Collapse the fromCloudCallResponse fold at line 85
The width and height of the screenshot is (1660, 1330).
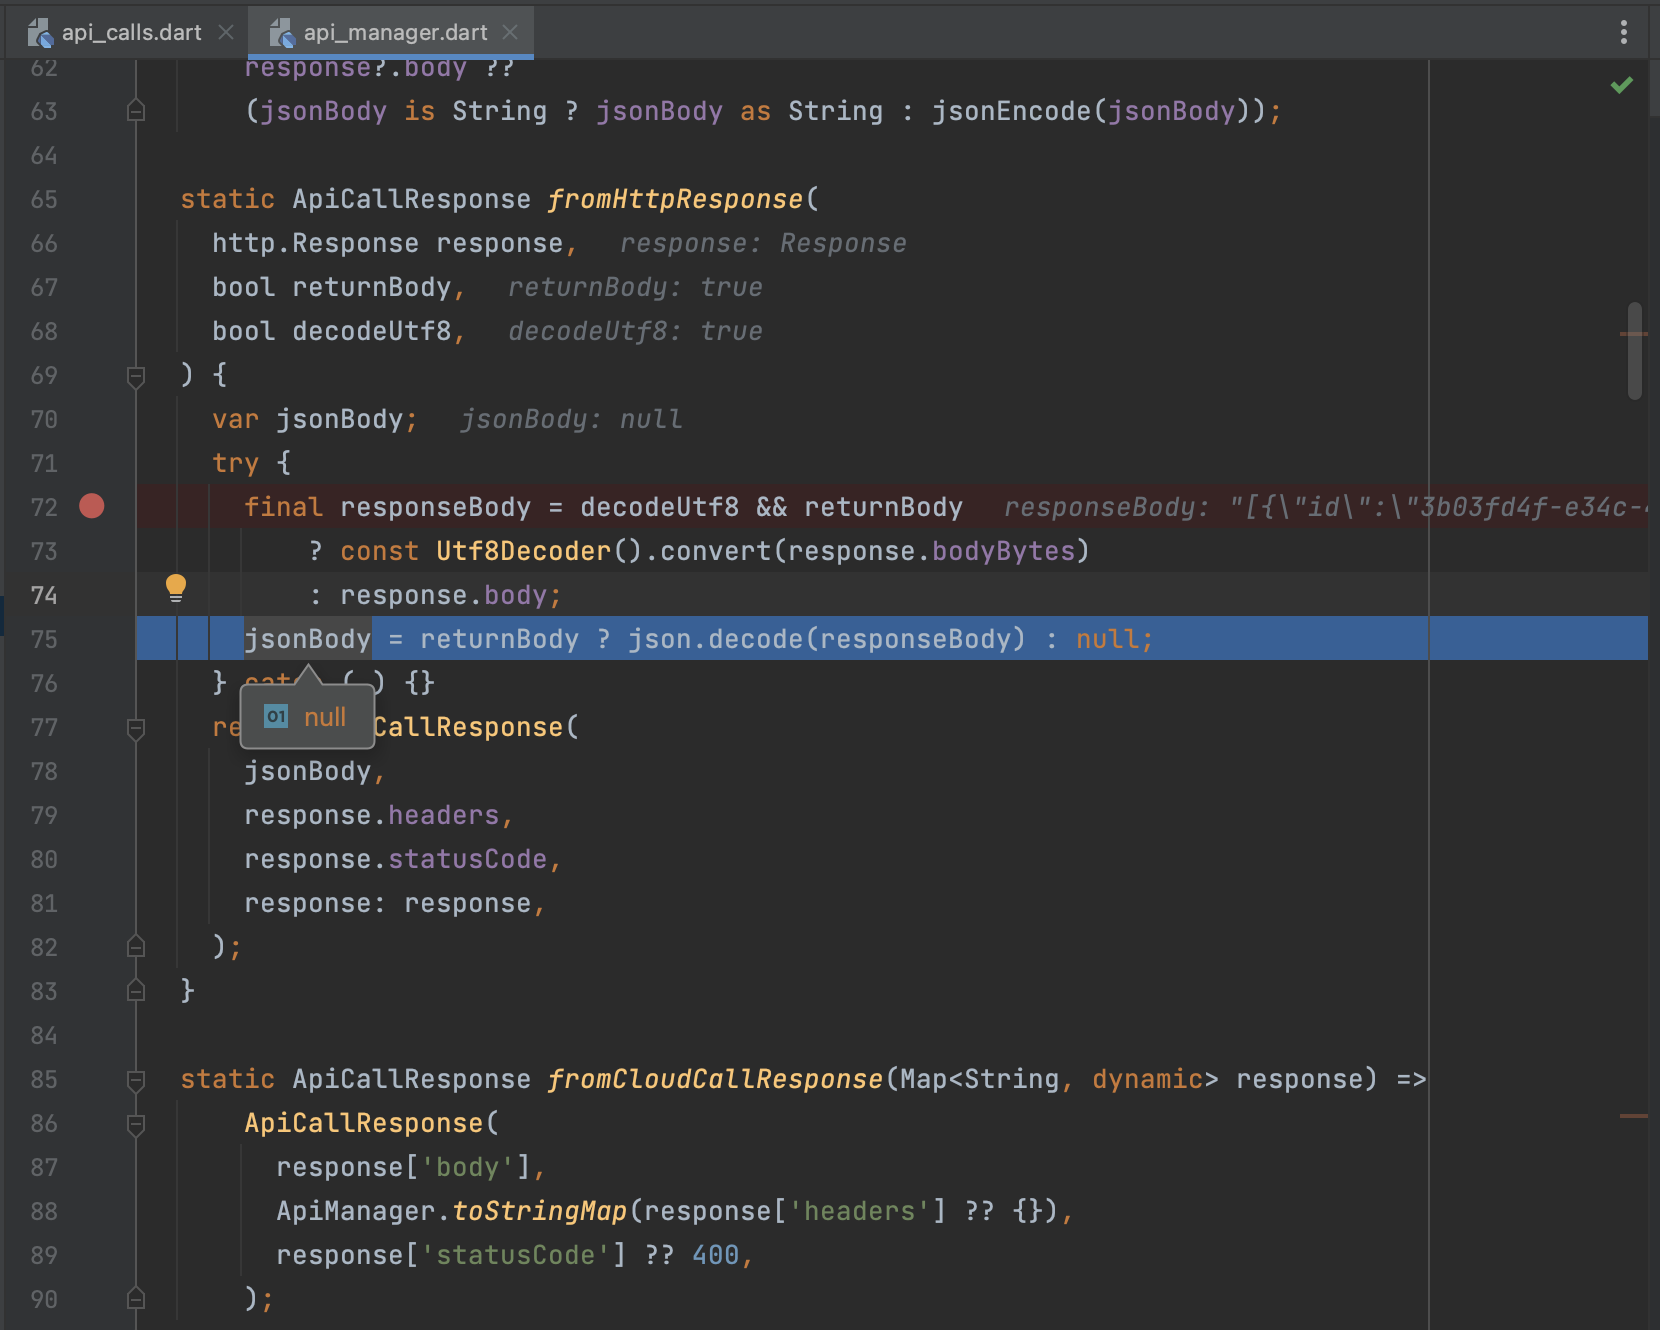136,1080
